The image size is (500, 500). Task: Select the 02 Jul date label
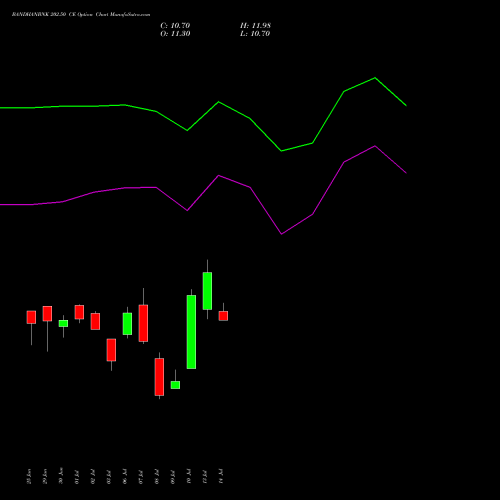(x=93, y=476)
